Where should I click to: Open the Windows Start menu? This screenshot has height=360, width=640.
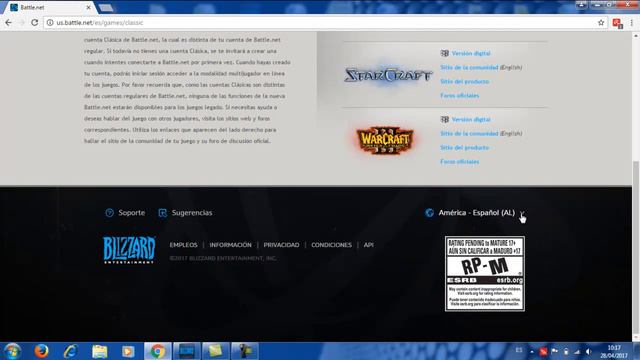(11, 351)
